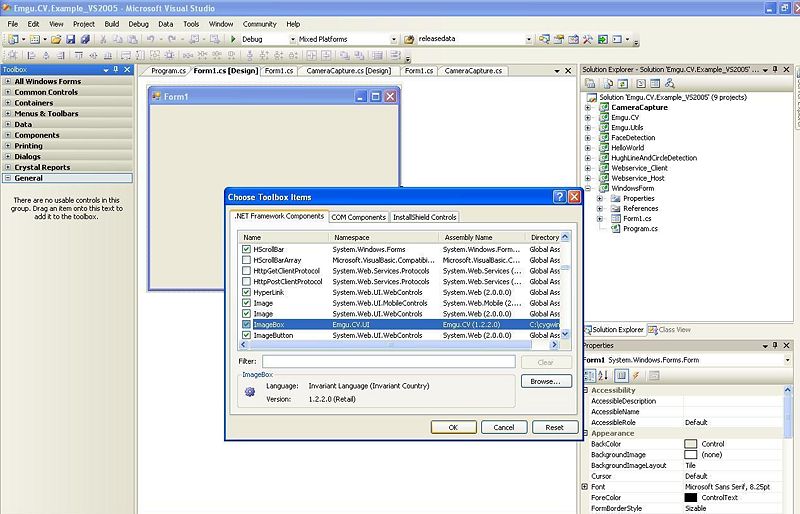Switch to the CameraCapture.cs [Design] document tab
The width and height of the screenshot is (800, 514).
tap(349, 71)
